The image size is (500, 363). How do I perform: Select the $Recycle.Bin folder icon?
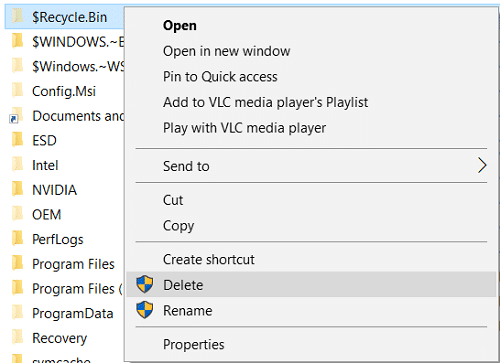pyautogui.click(x=17, y=16)
